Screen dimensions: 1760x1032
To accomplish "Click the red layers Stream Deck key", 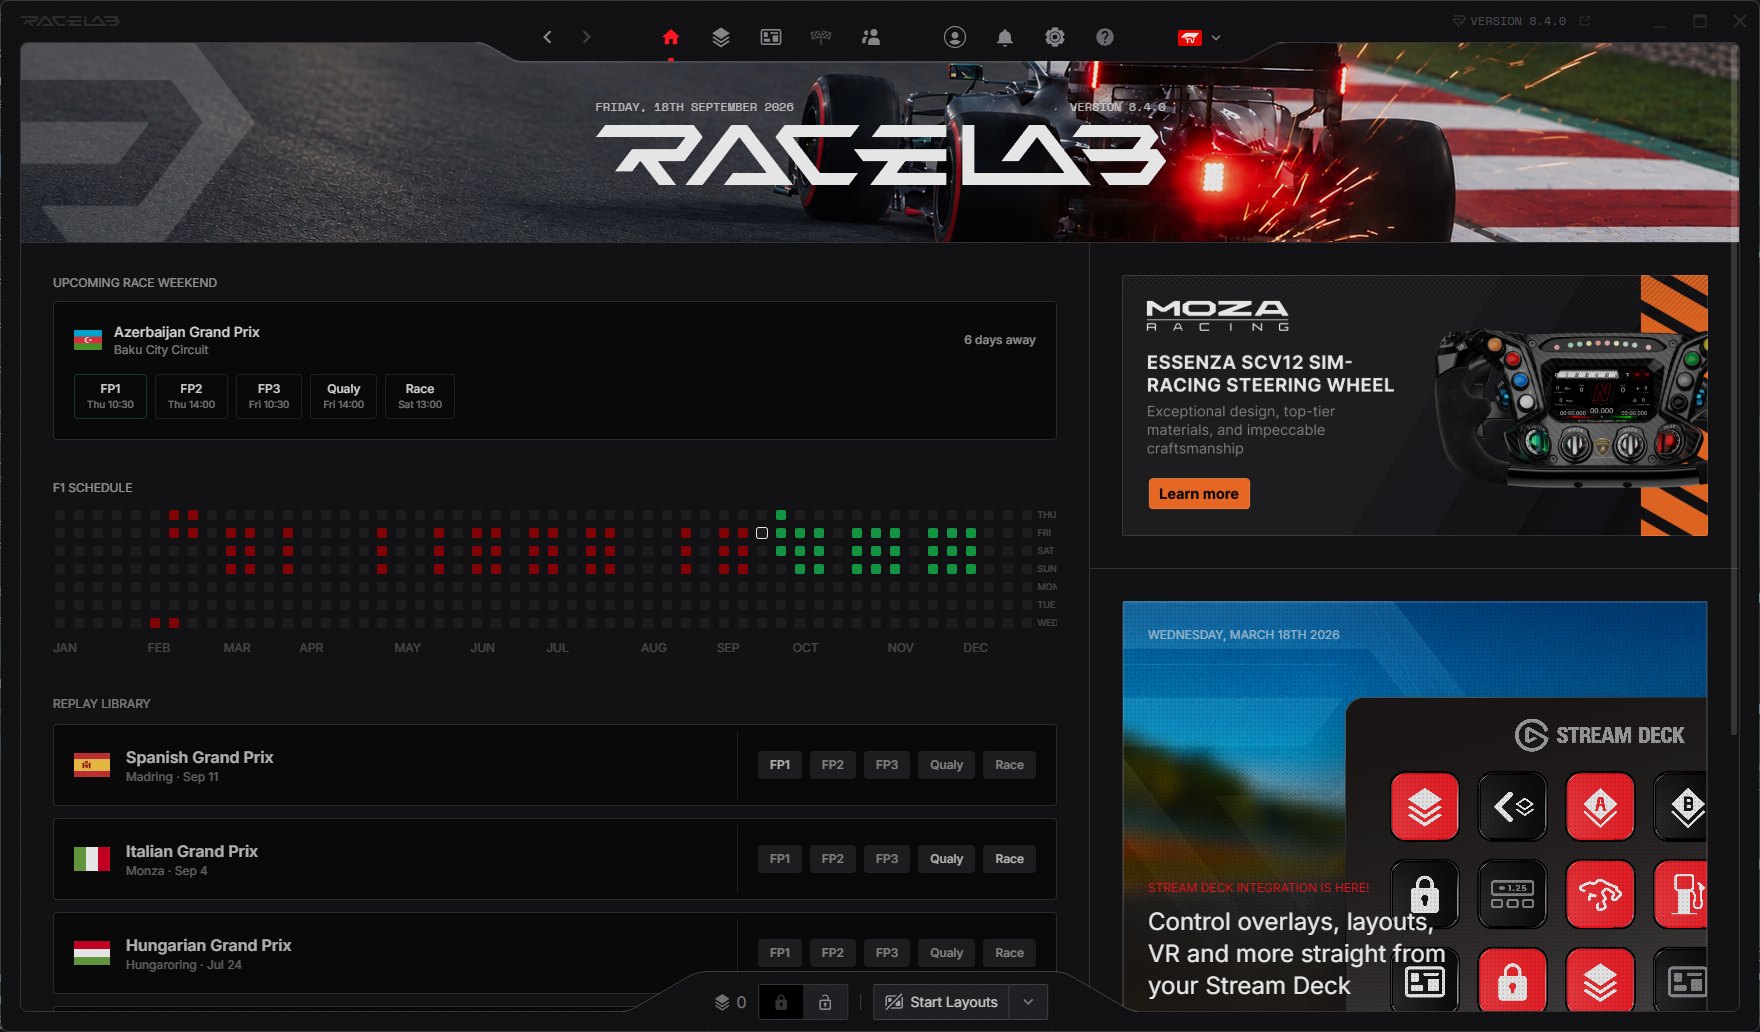I will click(x=1425, y=806).
